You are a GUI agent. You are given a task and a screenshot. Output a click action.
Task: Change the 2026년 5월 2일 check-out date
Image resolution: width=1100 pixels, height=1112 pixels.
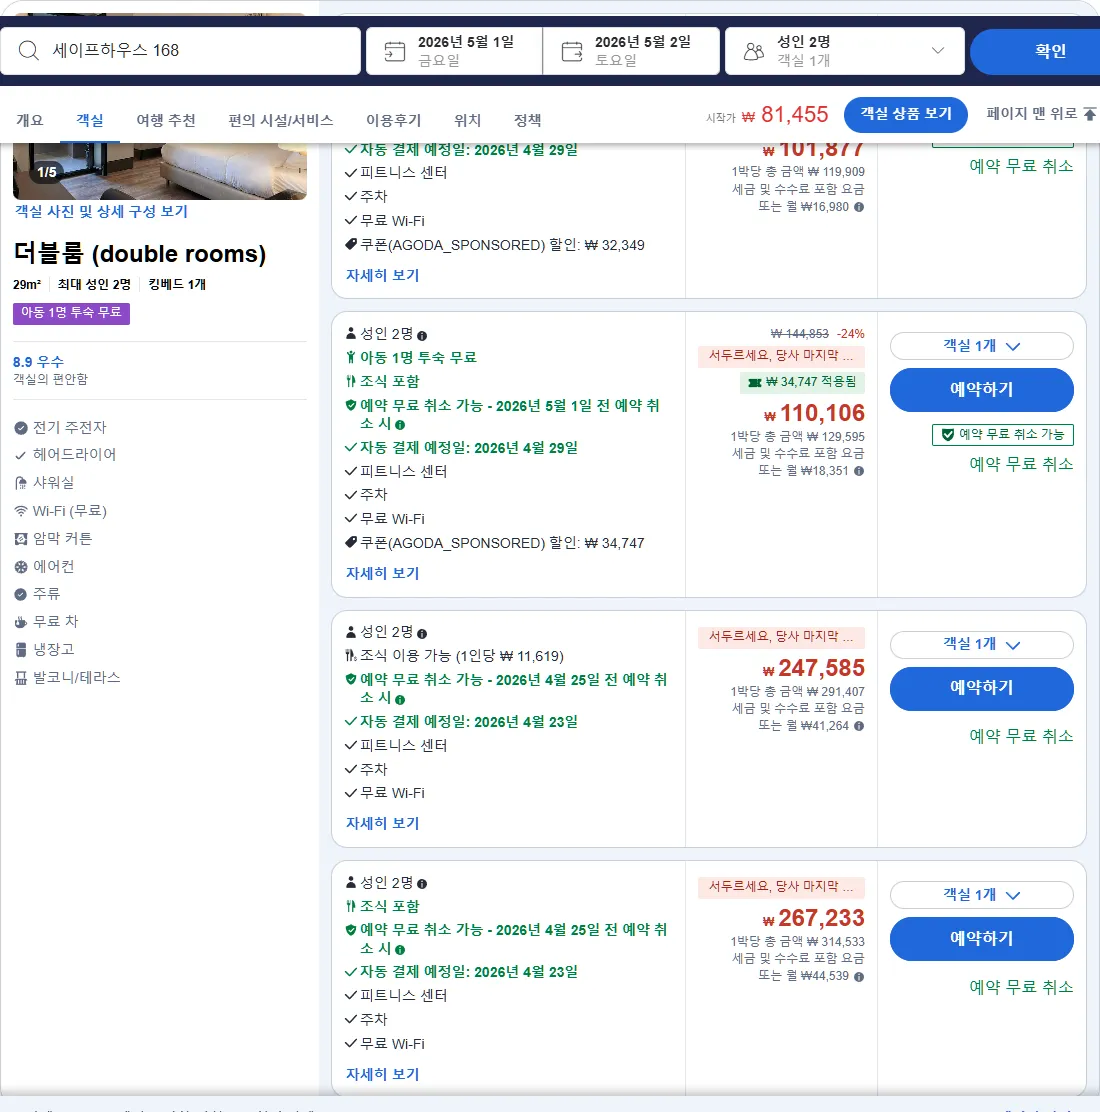click(x=631, y=51)
